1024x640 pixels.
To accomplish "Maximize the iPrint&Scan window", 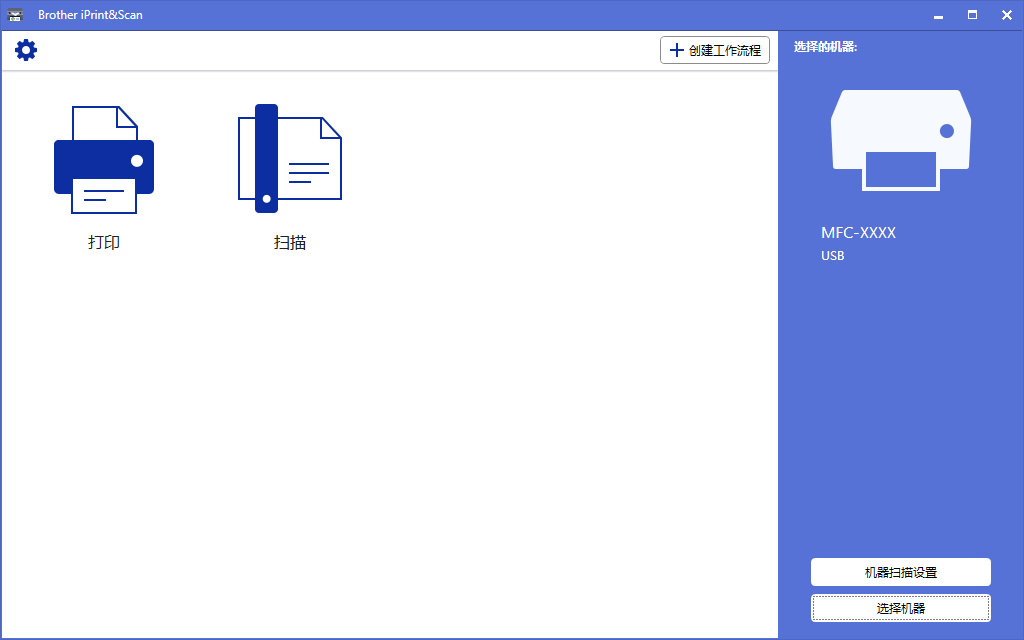I will pos(972,15).
